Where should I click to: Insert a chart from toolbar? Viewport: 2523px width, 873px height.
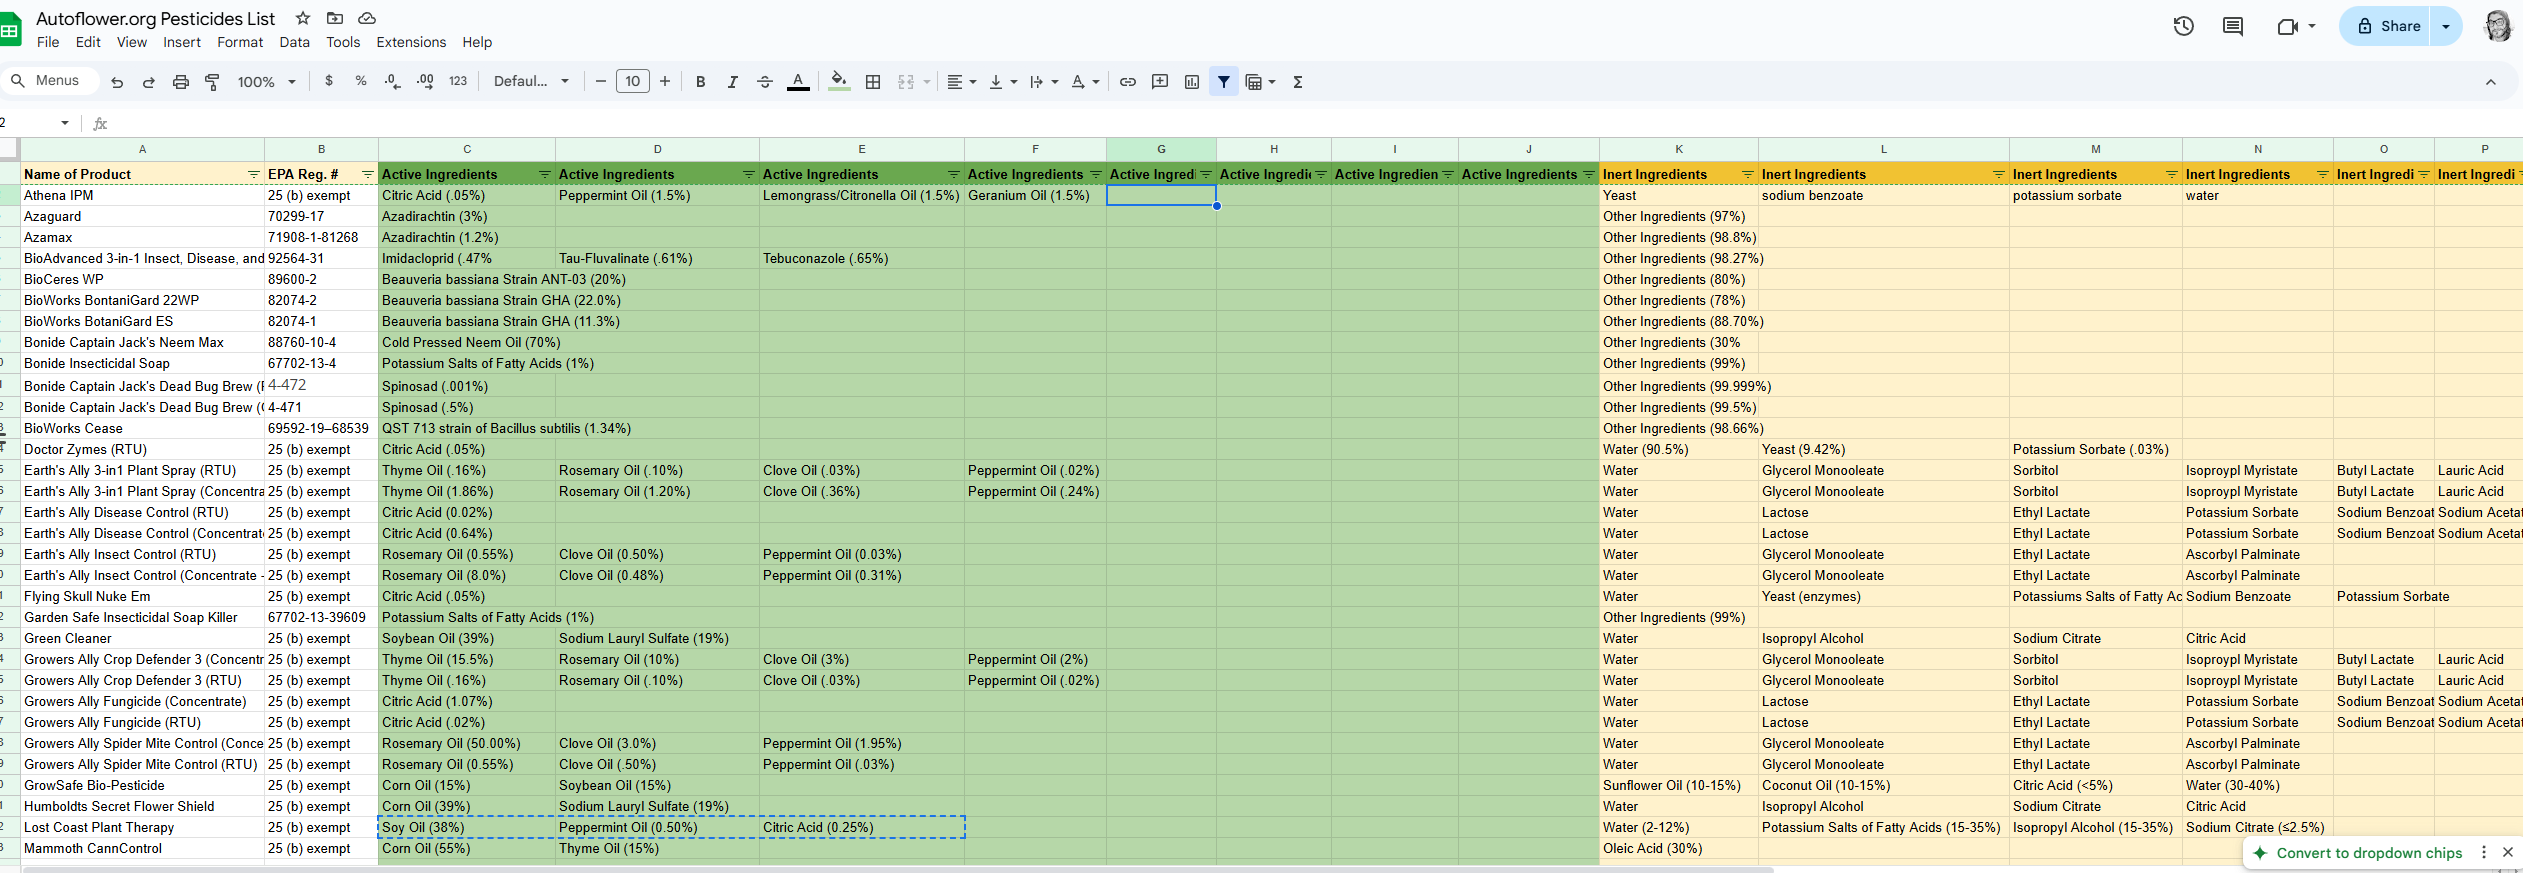[1192, 82]
